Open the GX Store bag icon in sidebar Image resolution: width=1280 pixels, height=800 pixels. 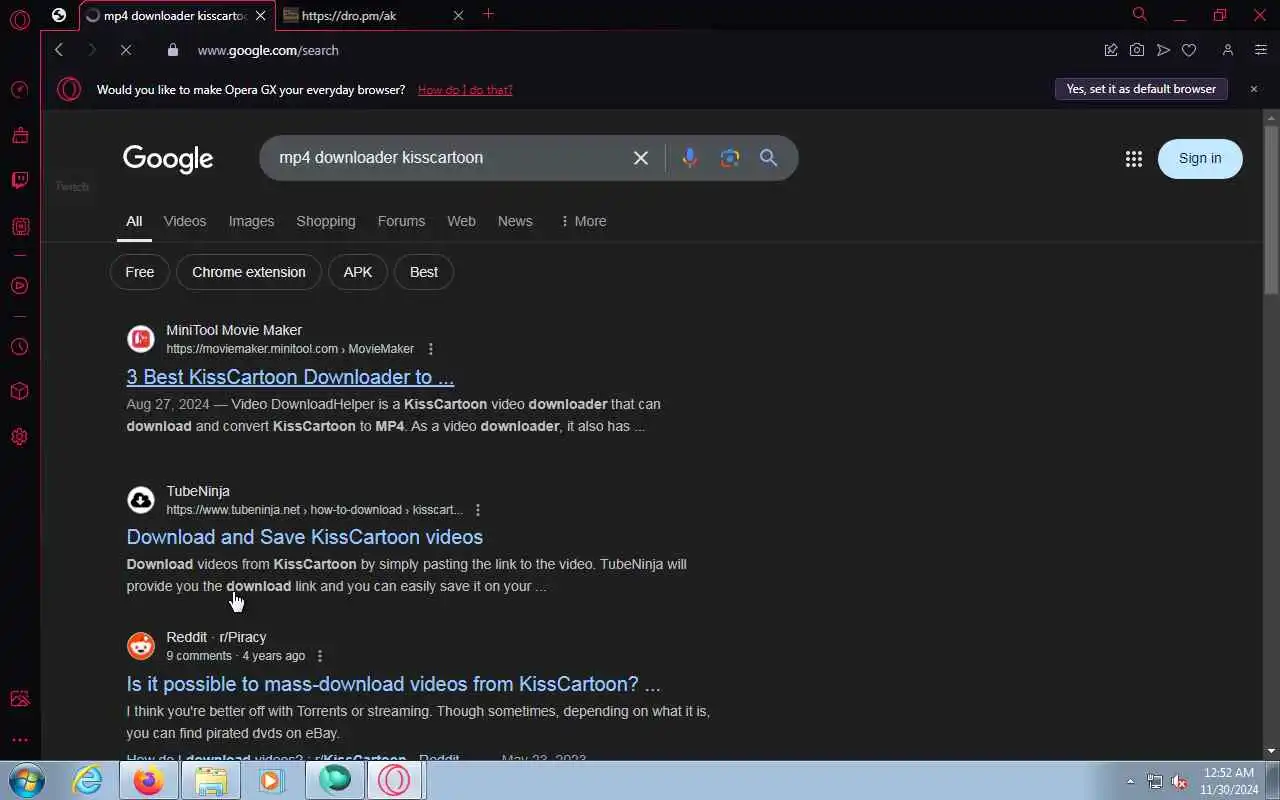(19, 135)
